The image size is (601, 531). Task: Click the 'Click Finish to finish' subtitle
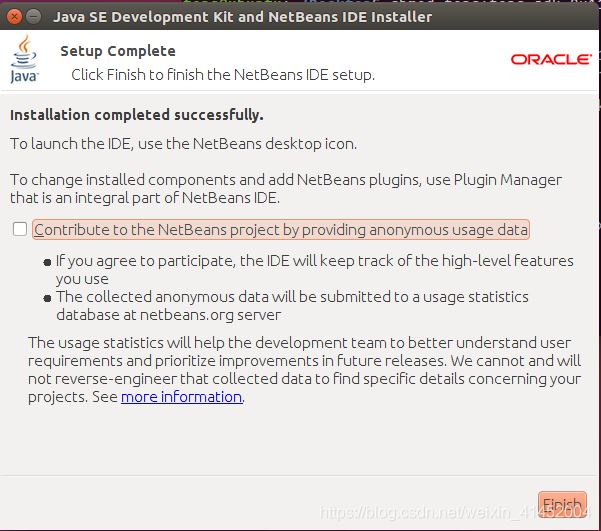[222, 75]
